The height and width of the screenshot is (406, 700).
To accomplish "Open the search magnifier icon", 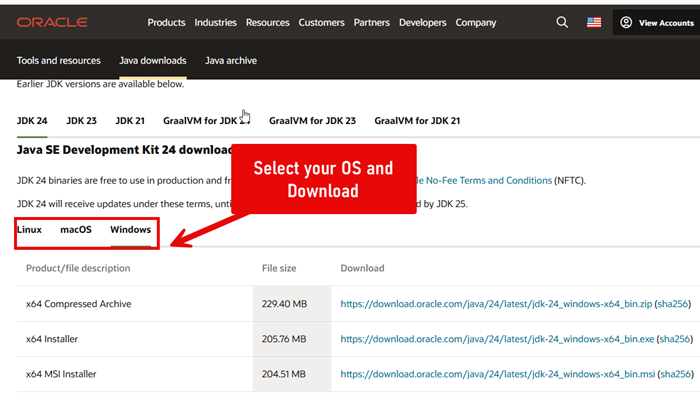I will click(562, 22).
